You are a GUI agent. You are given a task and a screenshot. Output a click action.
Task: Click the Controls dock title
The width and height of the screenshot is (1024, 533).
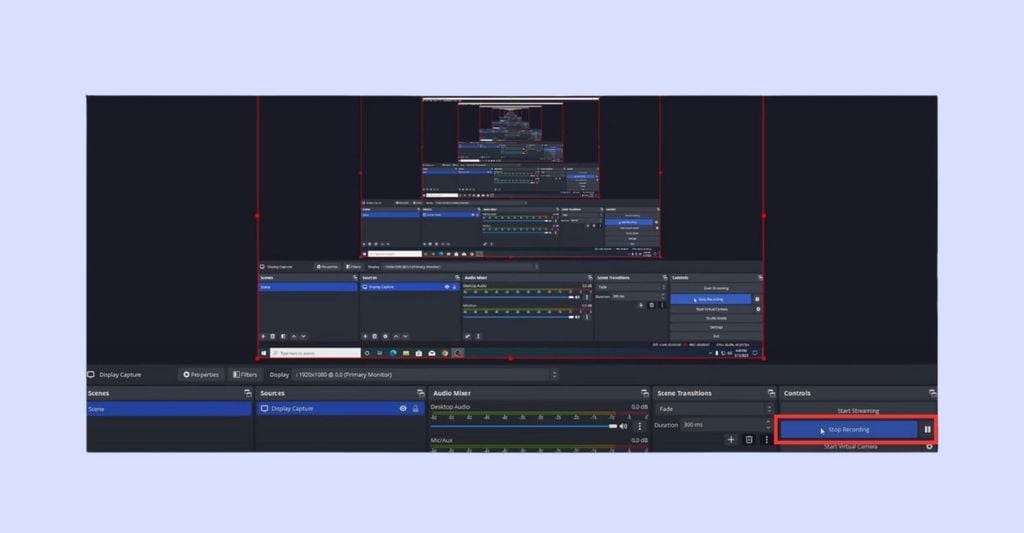point(797,393)
